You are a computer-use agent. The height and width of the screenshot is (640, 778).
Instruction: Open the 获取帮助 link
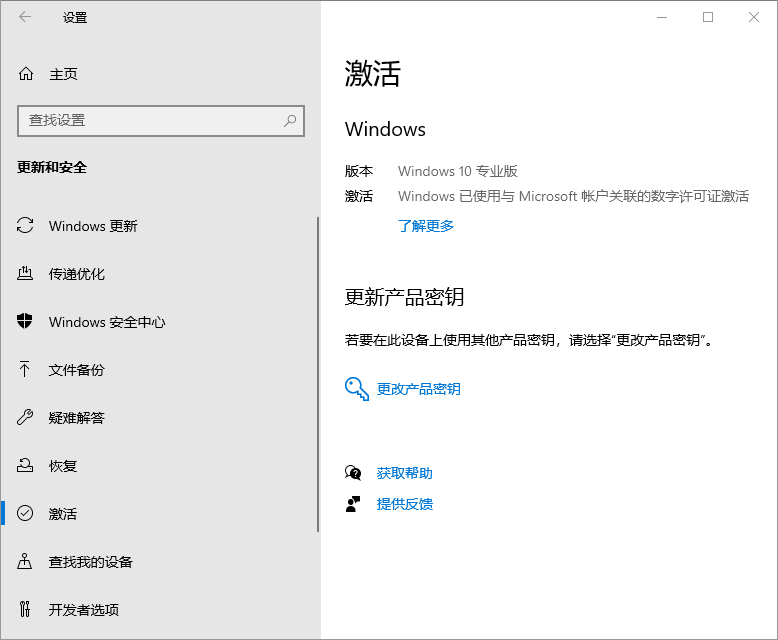tap(404, 473)
